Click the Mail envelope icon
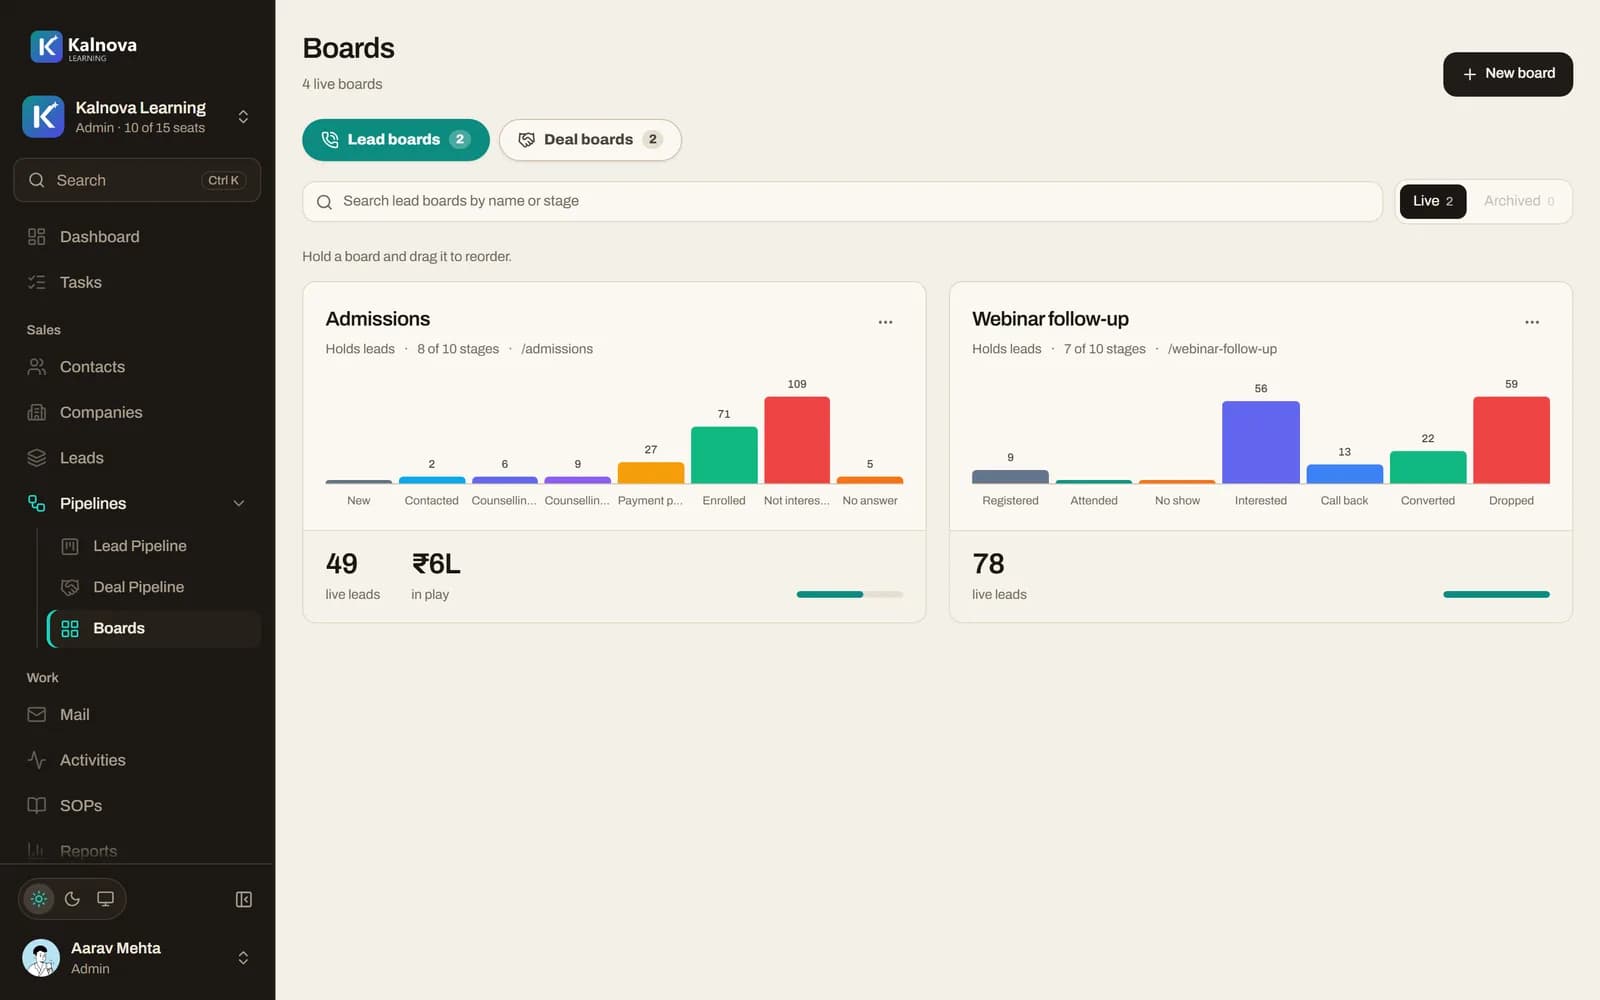Viewport: 1600px width, 1000px height. coord(37,715)
